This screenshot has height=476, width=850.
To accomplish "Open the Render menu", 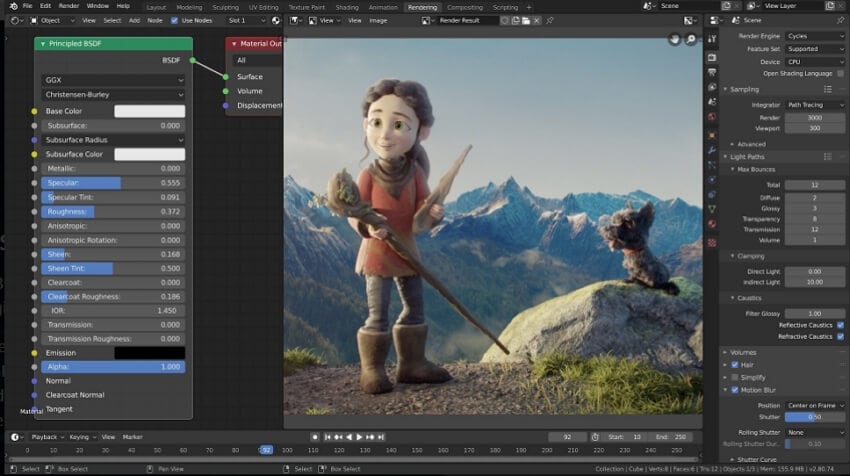I will click(x=68, y=6).
